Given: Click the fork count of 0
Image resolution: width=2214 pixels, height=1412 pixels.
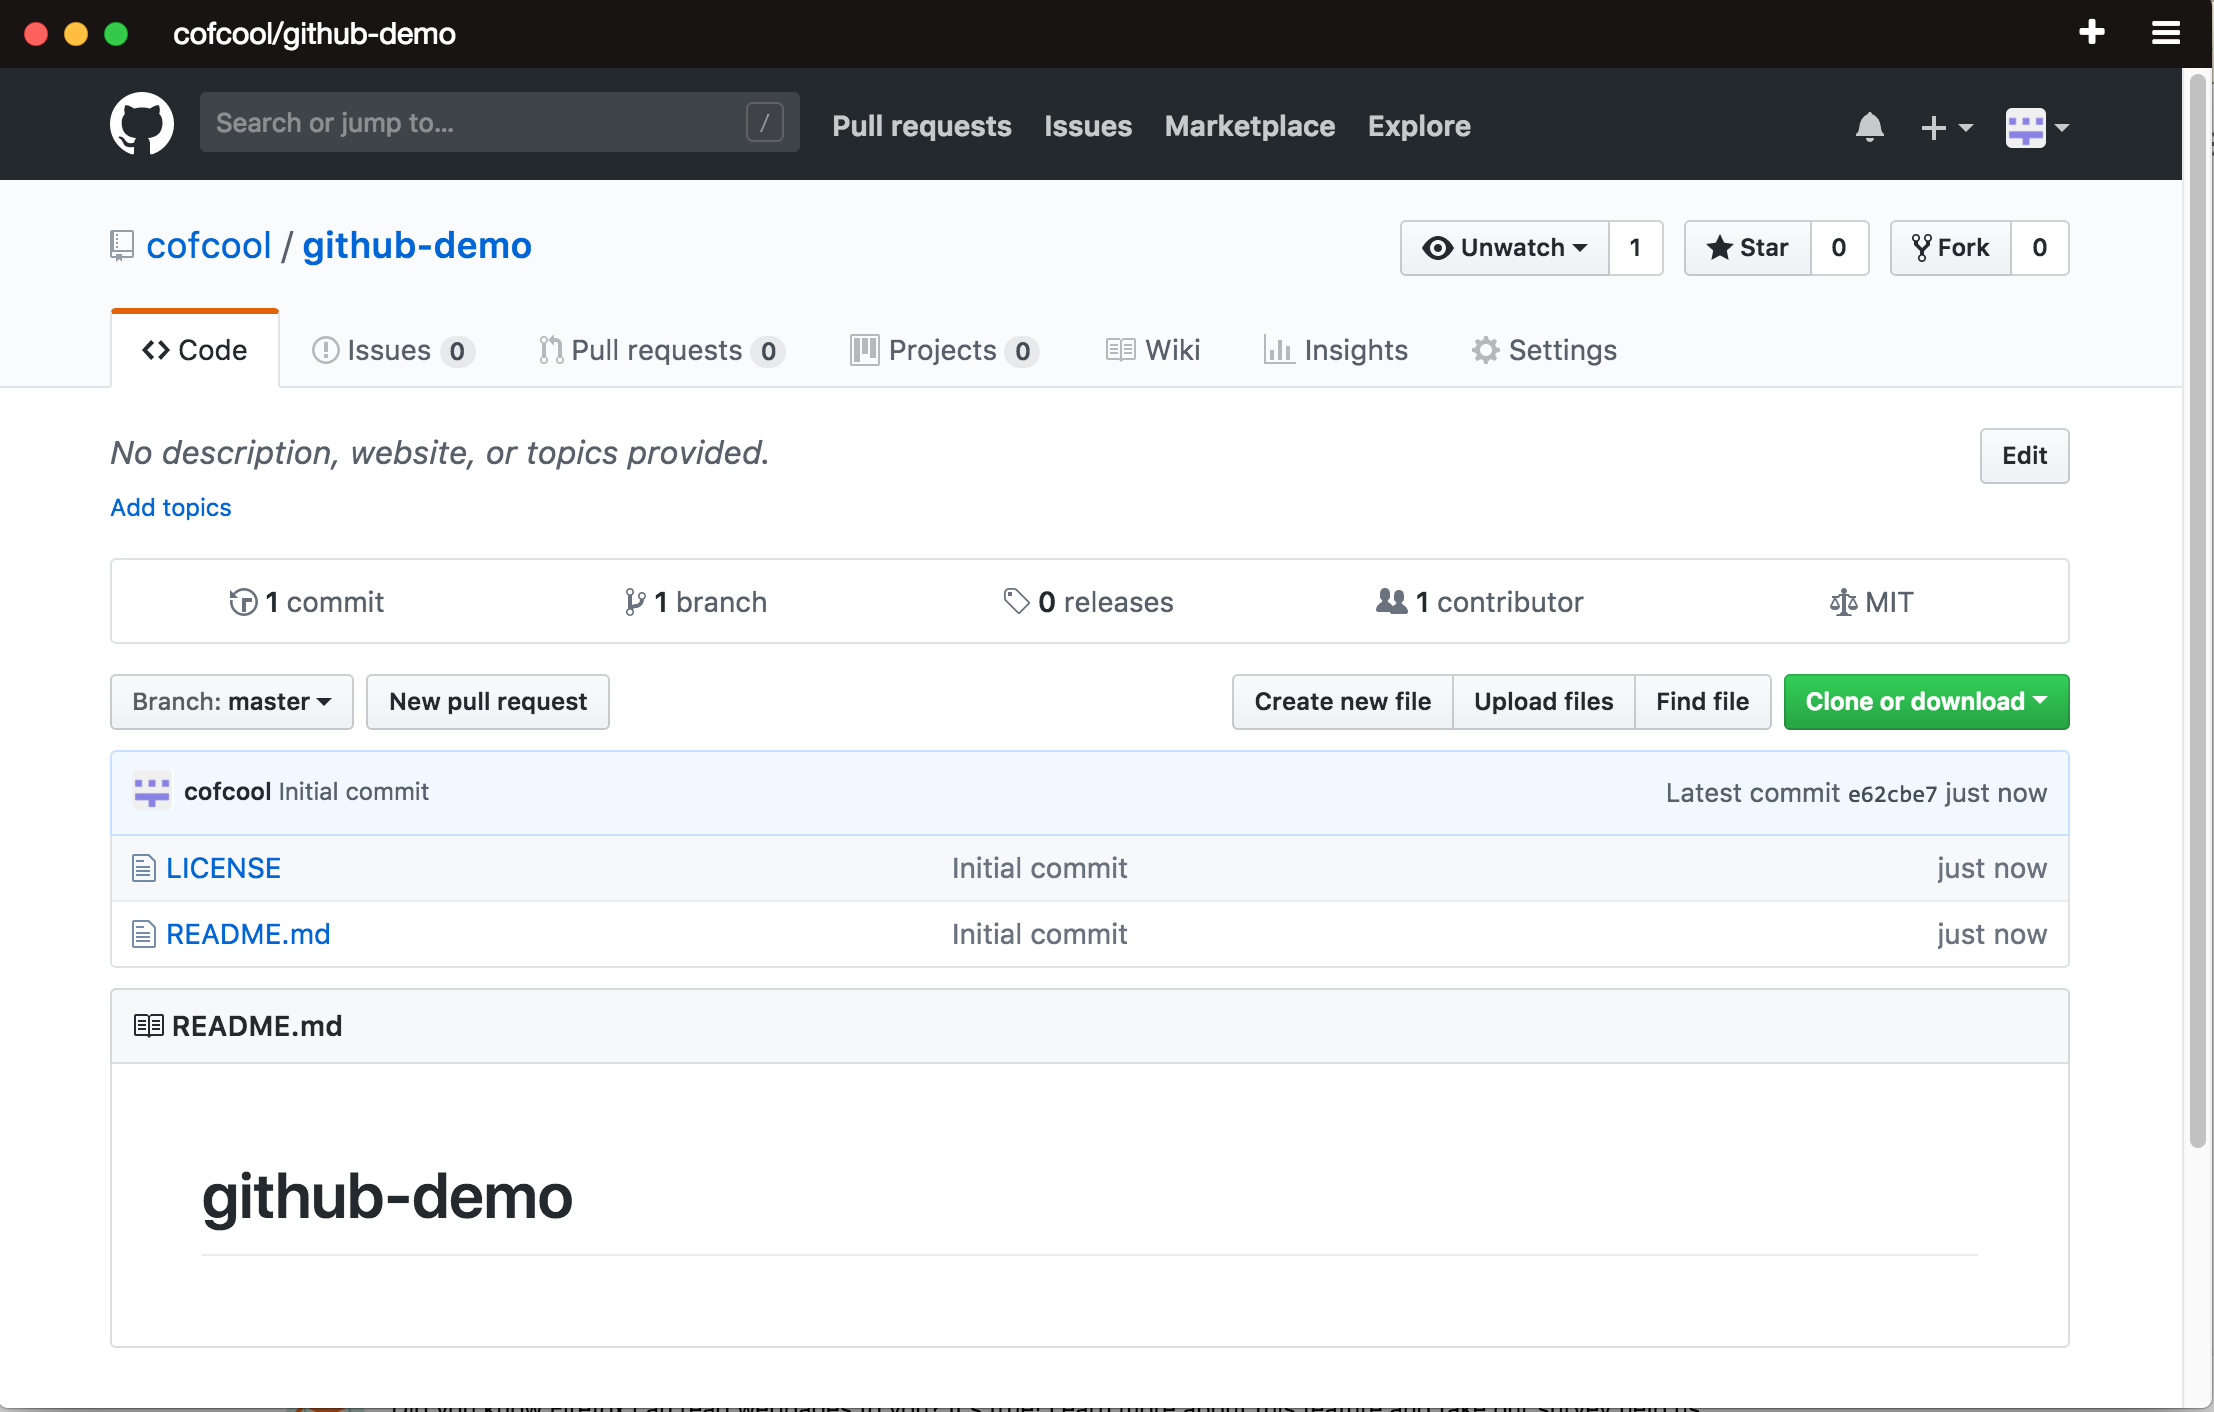Looking at the screenshot, I should [x=2040, y=248].
